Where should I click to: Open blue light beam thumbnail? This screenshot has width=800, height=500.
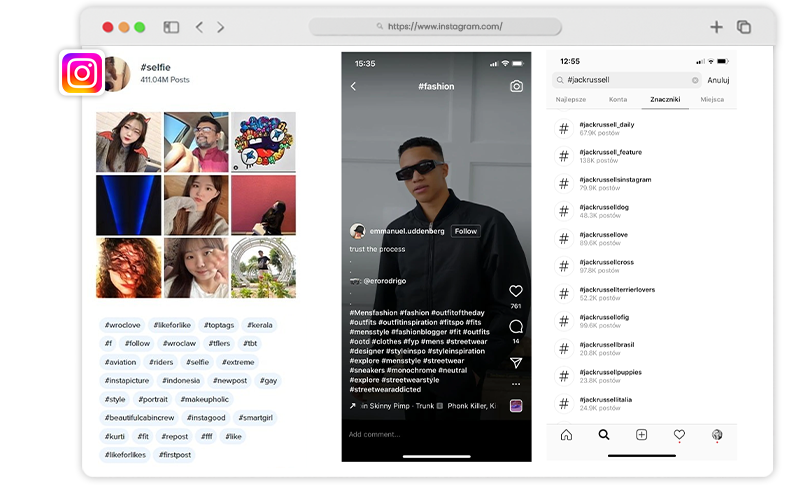[129, 205]
